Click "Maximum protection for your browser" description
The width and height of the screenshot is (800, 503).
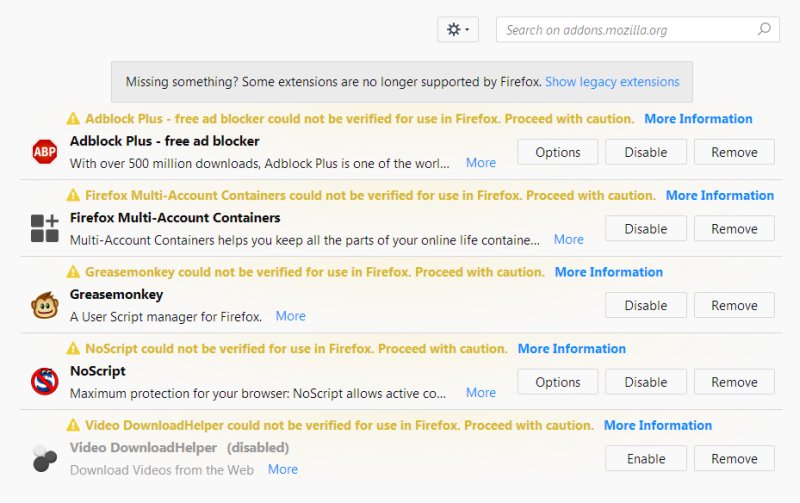click(258, 393)
